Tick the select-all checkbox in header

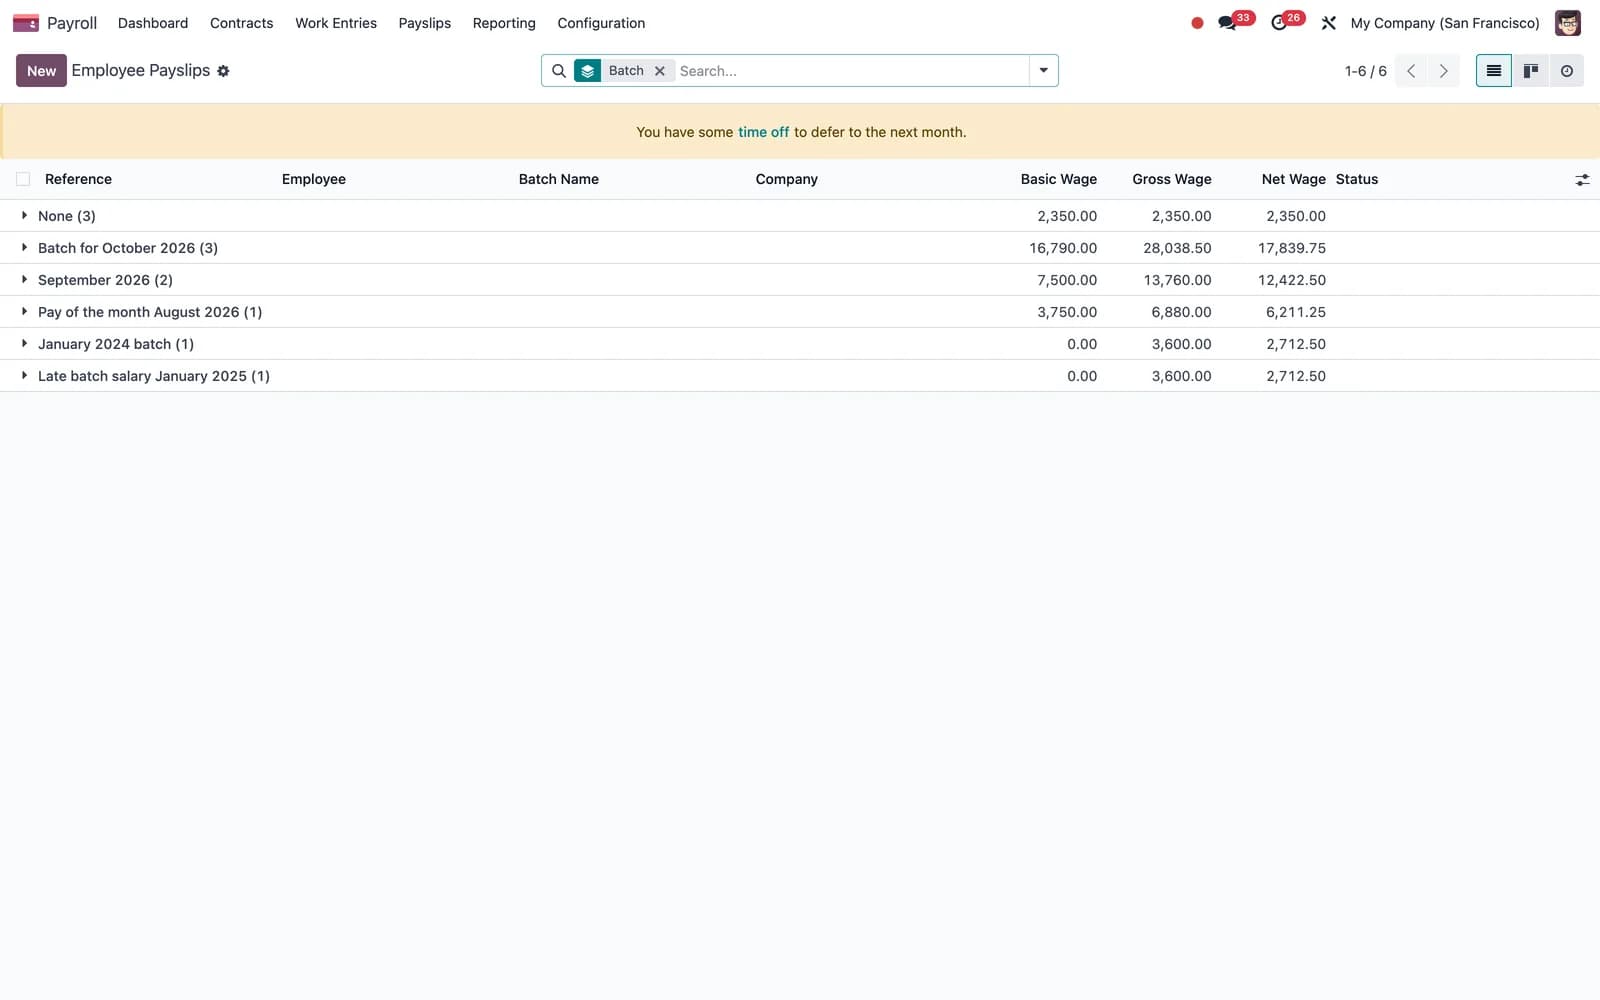point(23,179)
